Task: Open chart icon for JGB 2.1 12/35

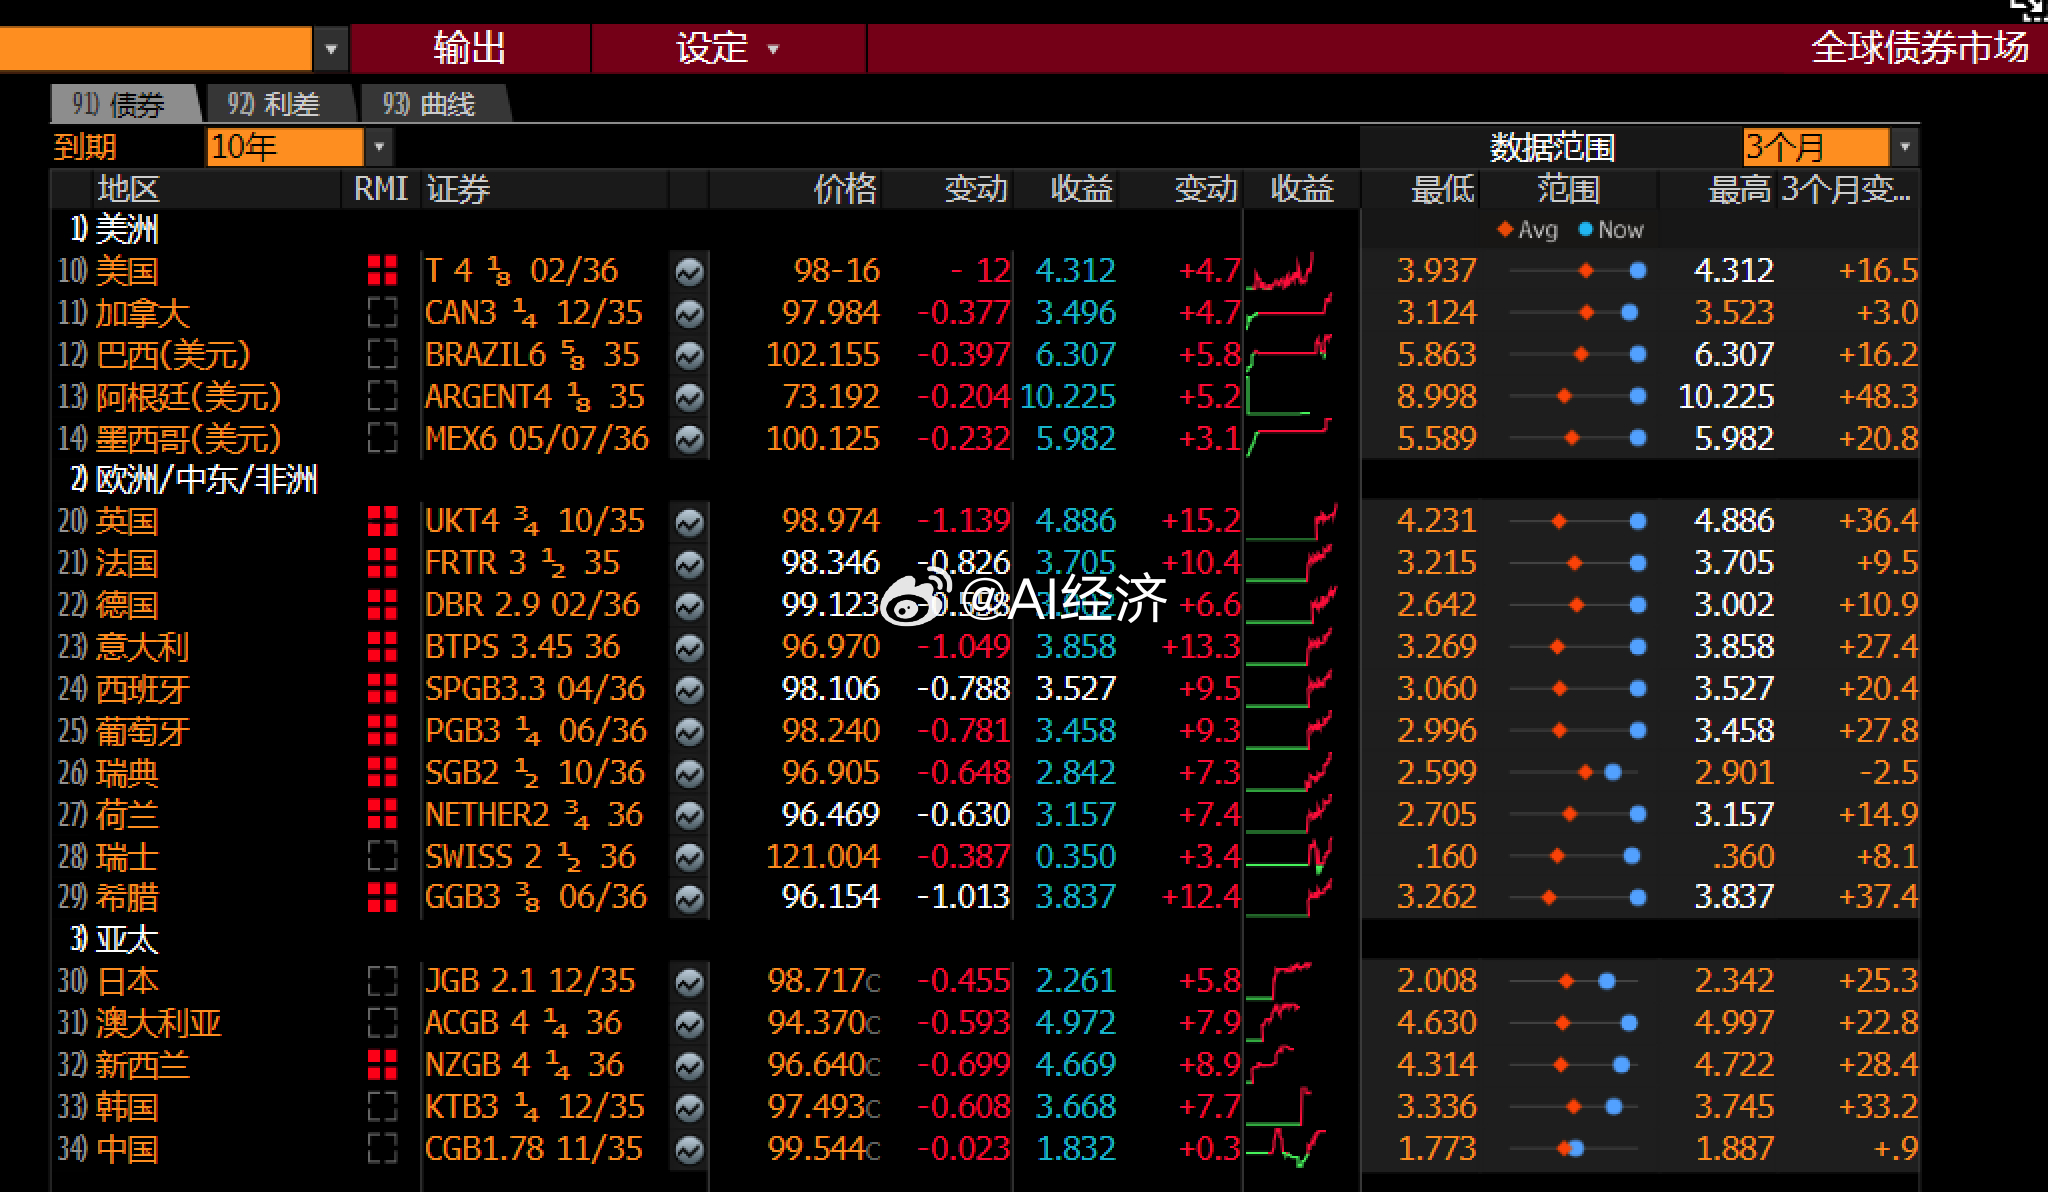Action: (689, 982)
